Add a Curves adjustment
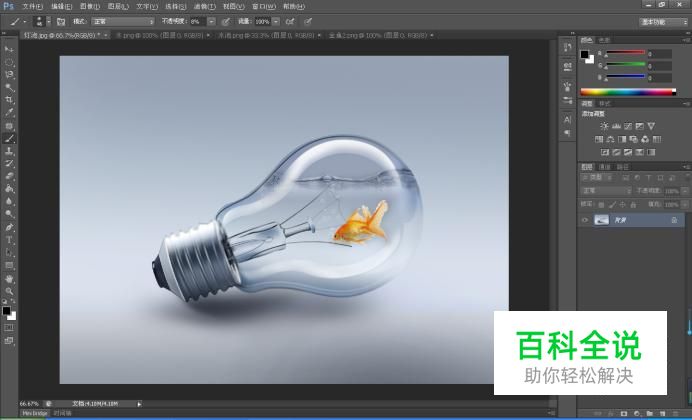Viewport: 692px width, 420px height. tap(628, 126)
